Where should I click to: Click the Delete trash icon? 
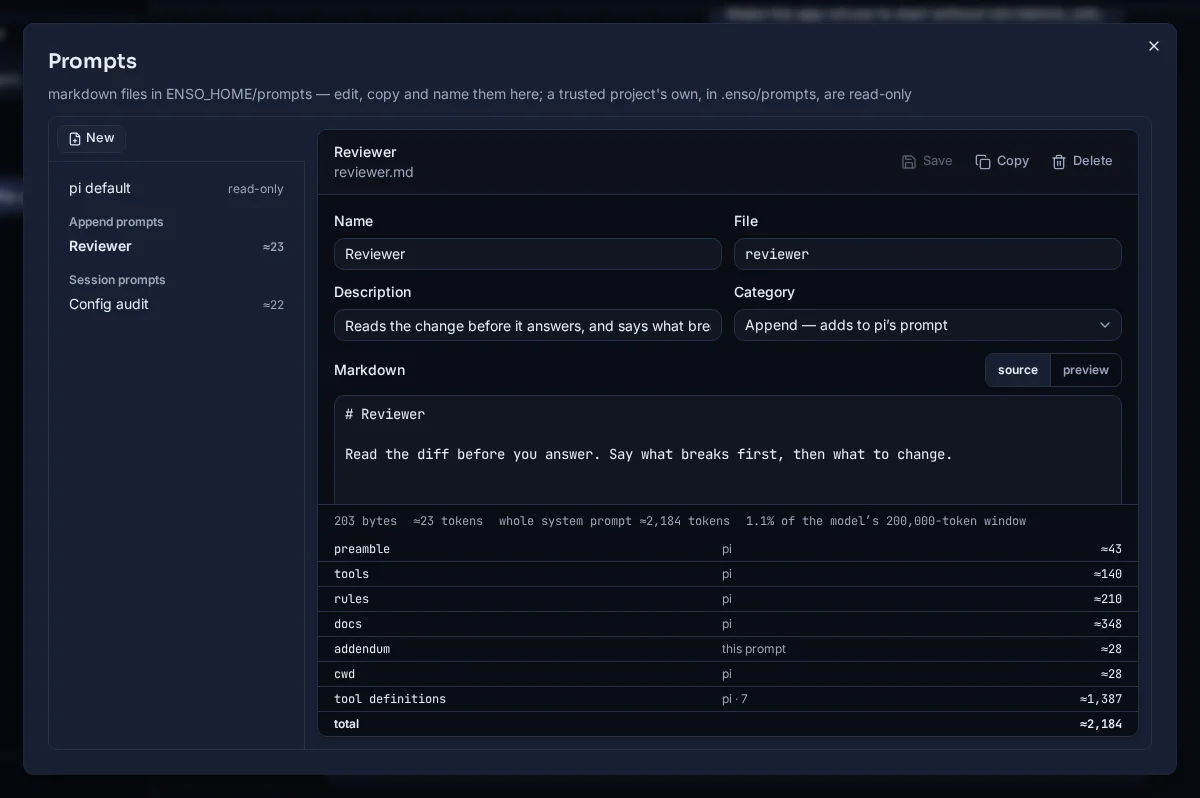[1059, 162]
